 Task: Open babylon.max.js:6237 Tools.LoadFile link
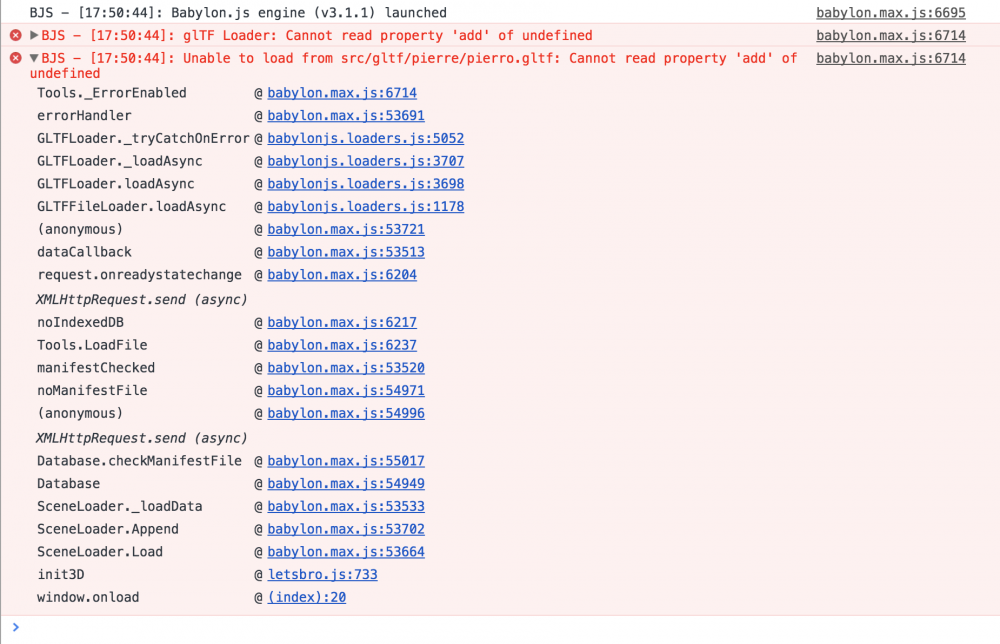click(x=342, y=345)
